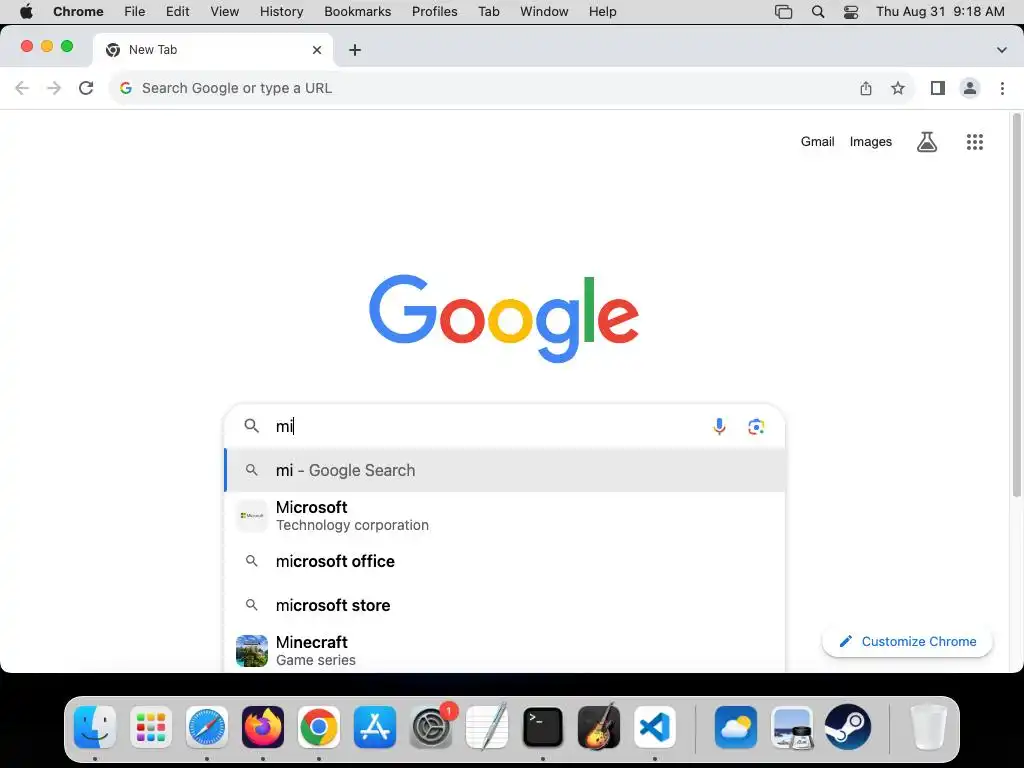Click the share icon in address bar
This screenshot has width=1024, height=768.
[866, 88]
